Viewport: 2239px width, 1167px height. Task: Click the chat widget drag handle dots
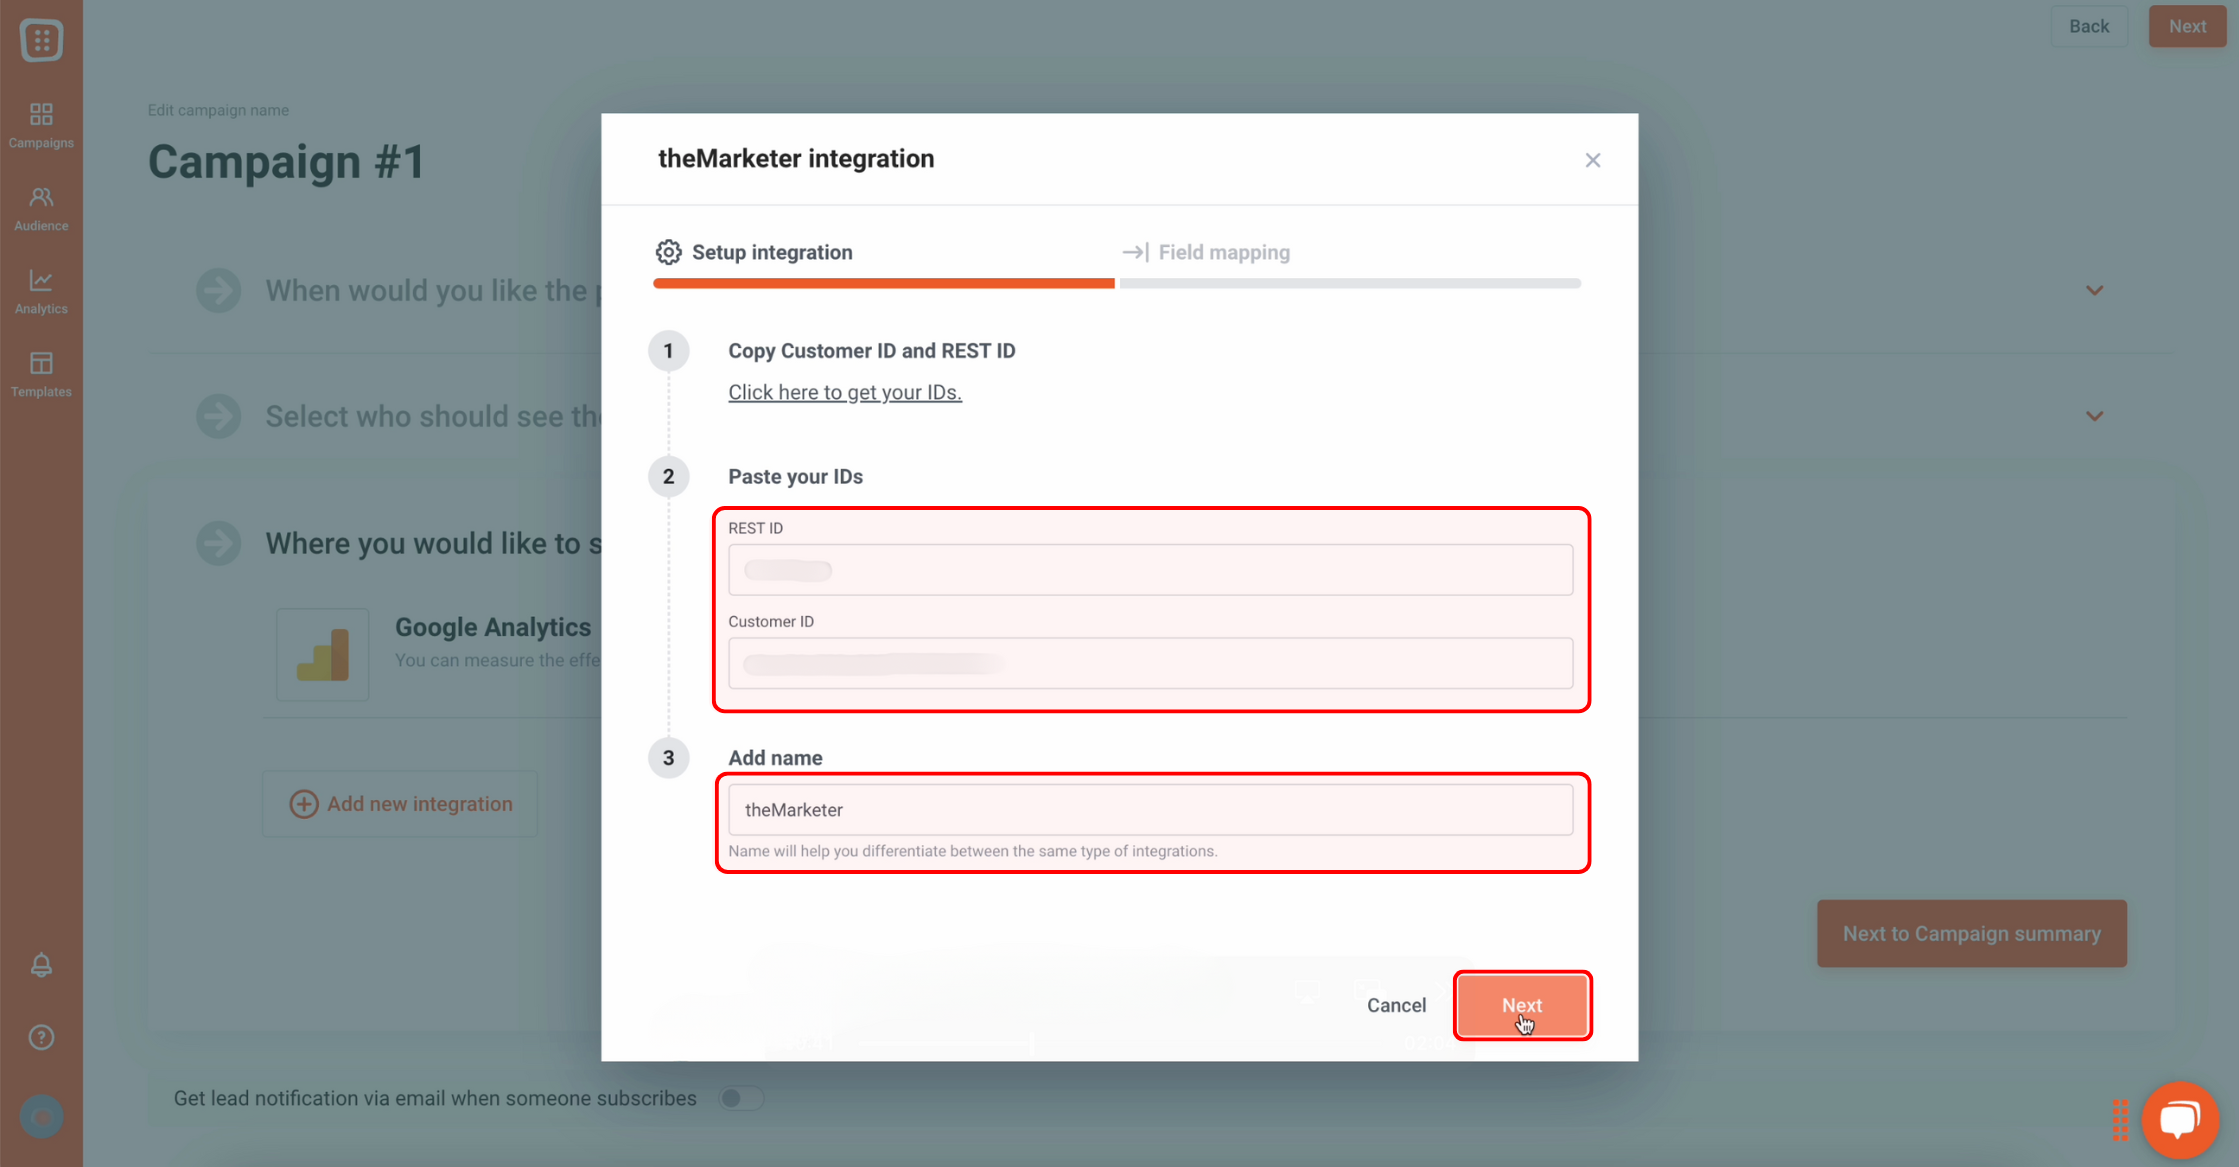pyautogui.click(x=2119, y=1120)
